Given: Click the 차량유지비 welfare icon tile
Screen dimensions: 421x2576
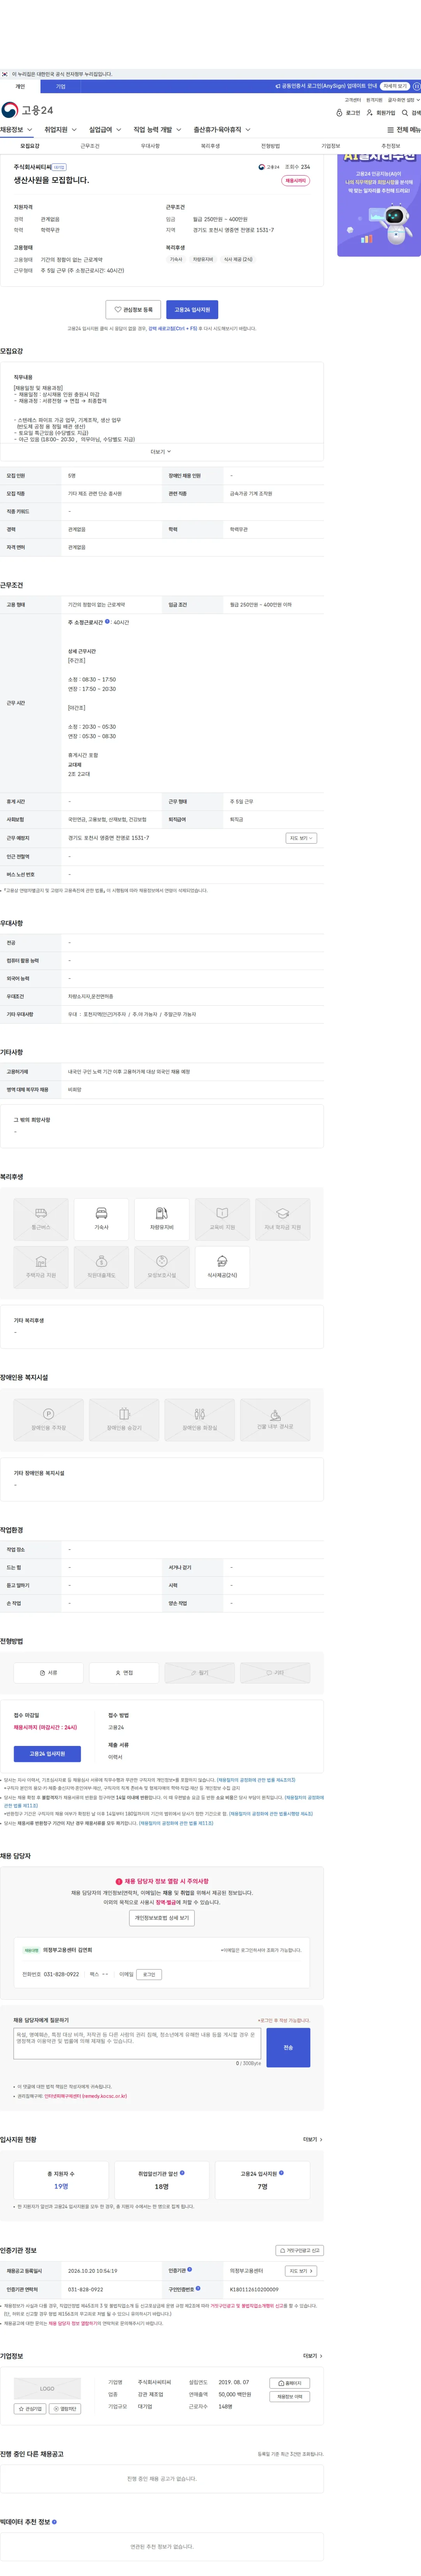Looking at the screenshot, I should 162,1219.
